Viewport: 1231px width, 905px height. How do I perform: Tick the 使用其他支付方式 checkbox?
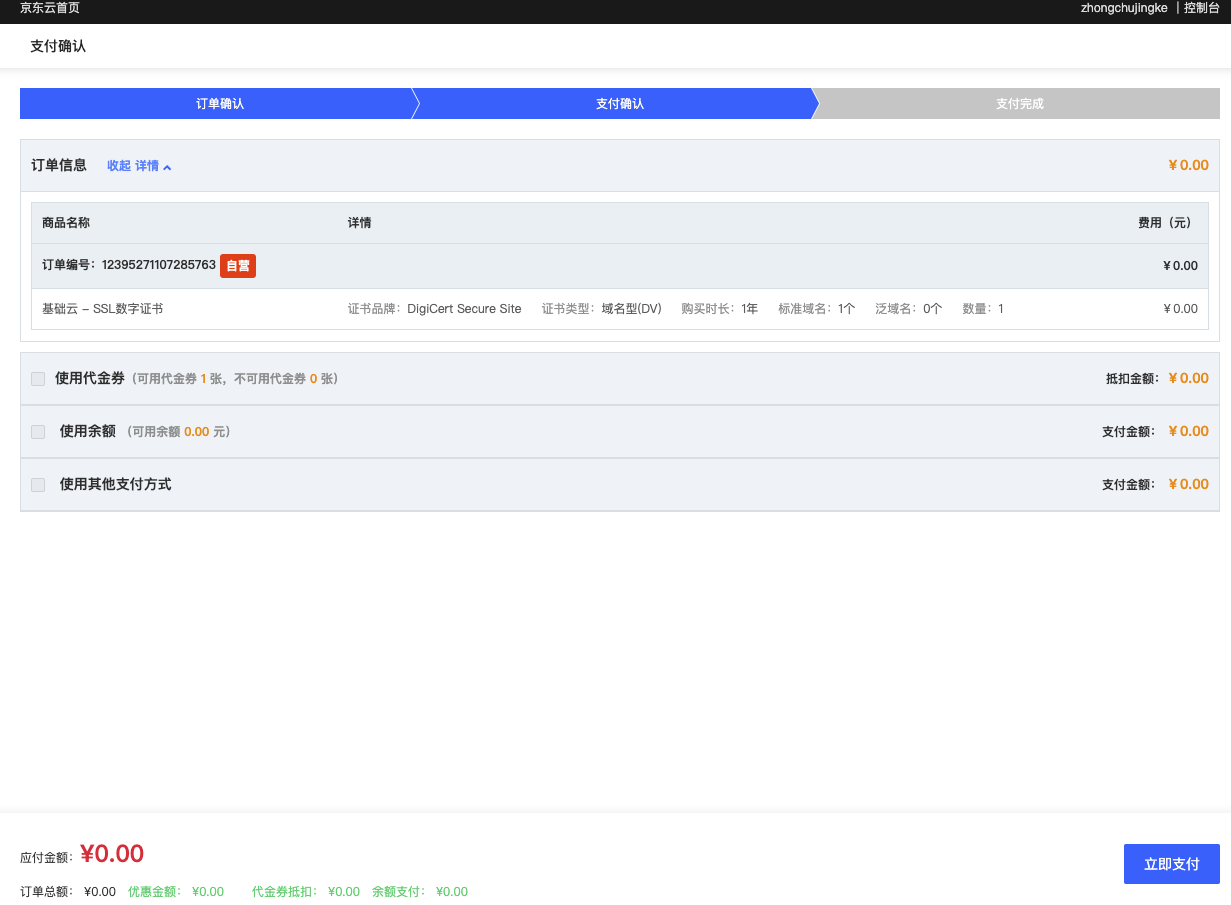(38, 485)
